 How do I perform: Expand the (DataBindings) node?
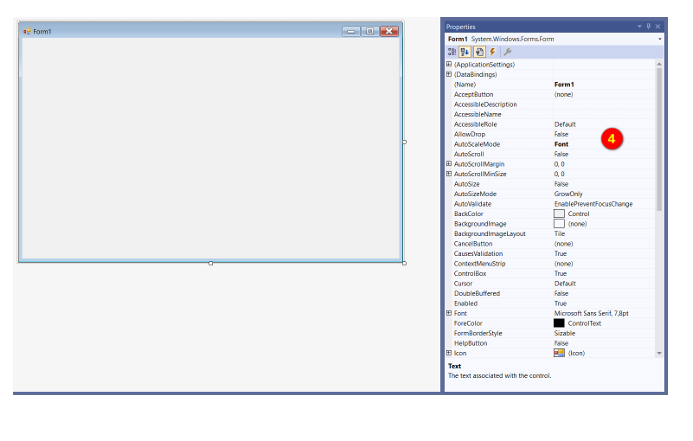click(449, 74)
